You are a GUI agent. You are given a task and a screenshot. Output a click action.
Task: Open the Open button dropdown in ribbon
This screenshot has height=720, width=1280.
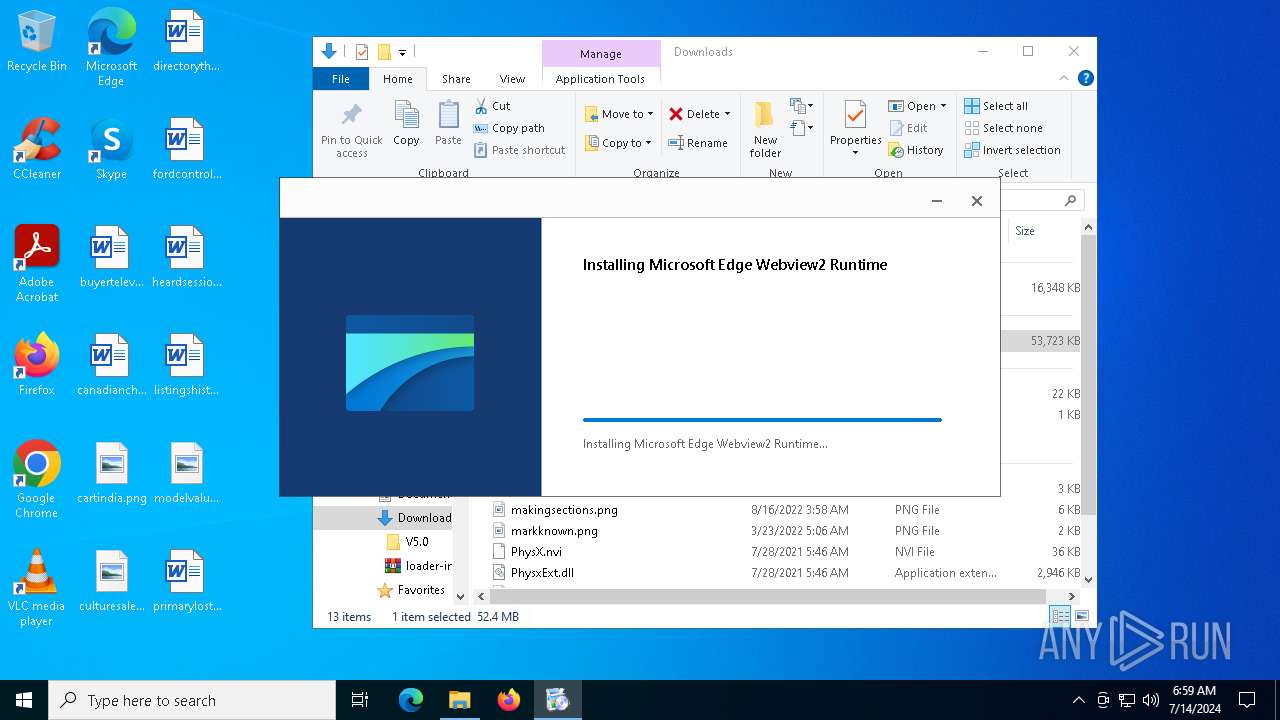[943, 106]
